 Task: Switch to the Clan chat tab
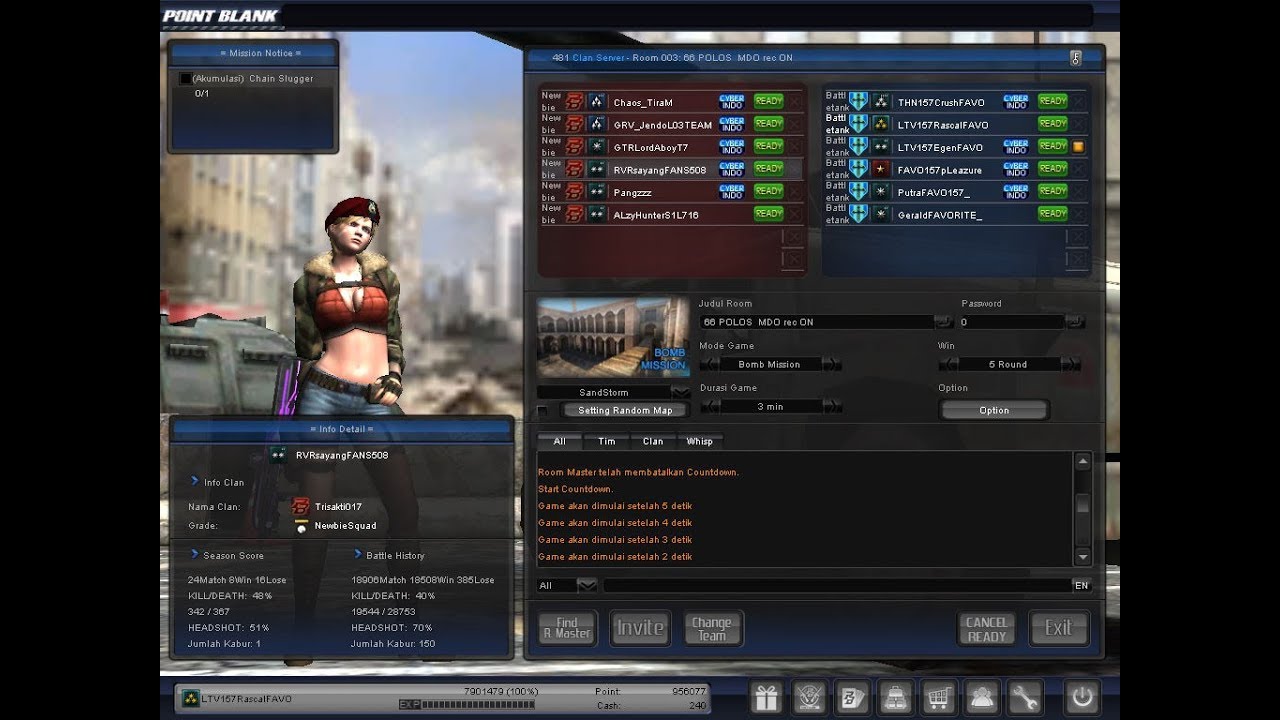[653, 441]
